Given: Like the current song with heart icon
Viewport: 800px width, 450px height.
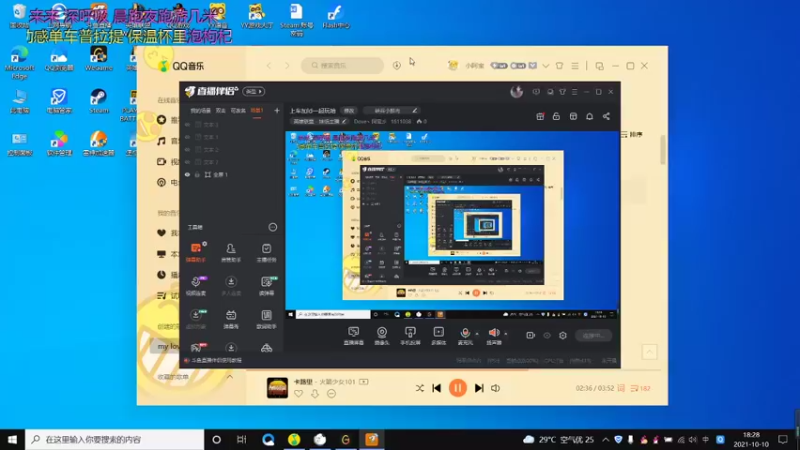Looking at the screenshot, I should tap(298, 393).
